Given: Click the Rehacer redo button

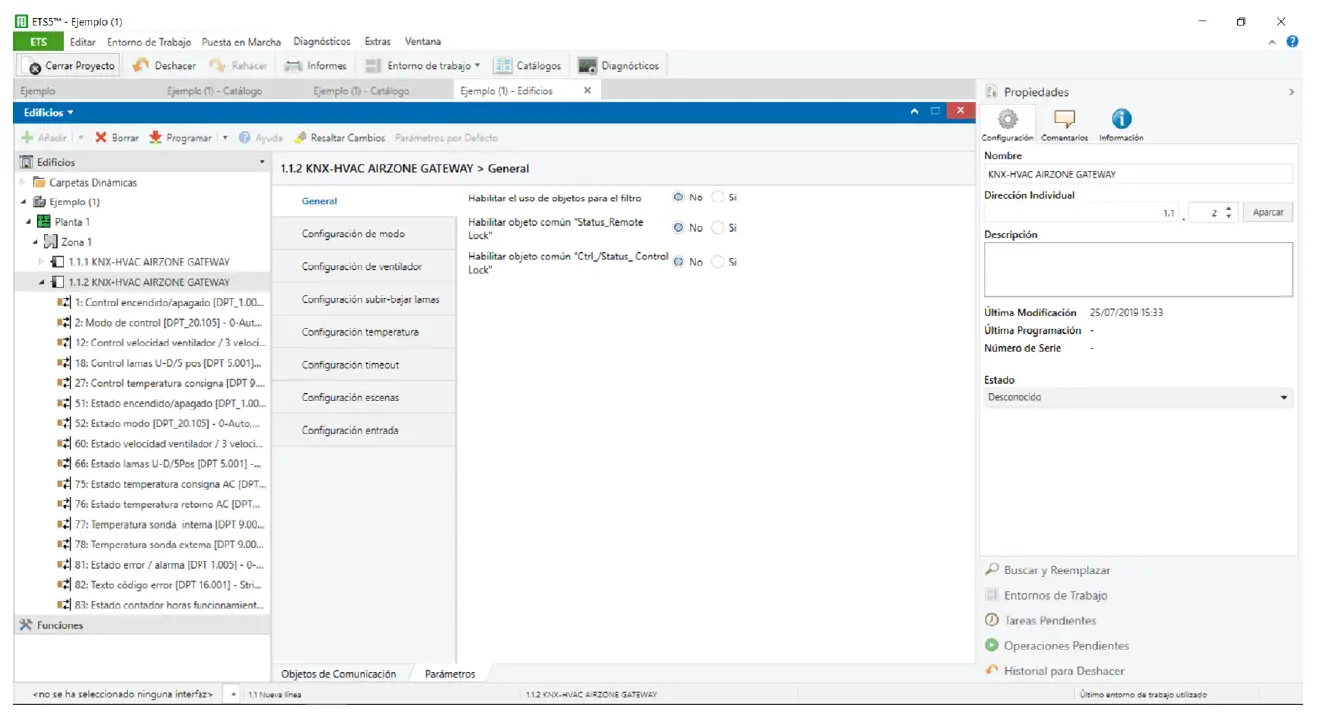Looking at the screenshot, I should tap(238, 66).
